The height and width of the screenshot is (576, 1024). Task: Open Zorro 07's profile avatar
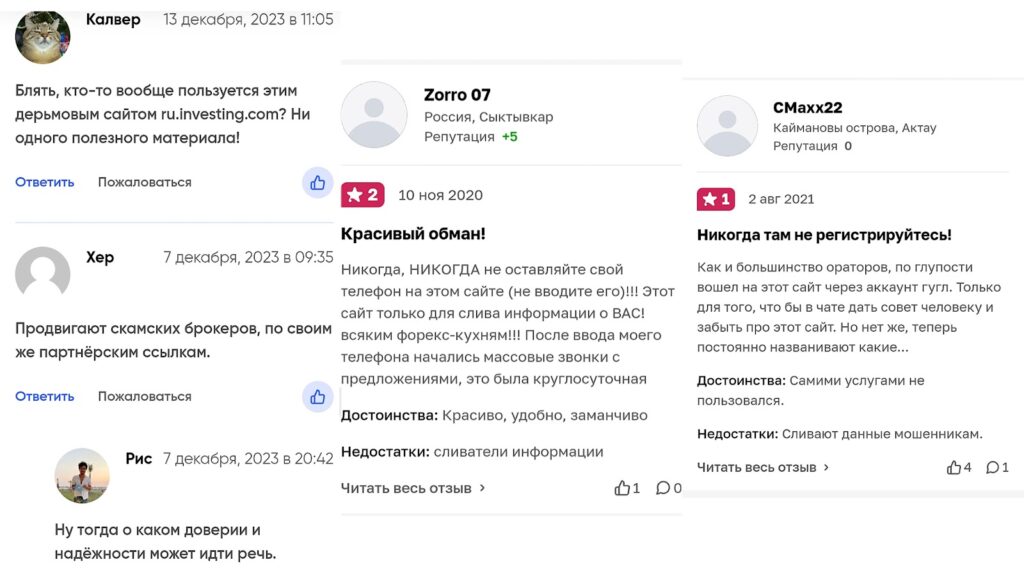[374, 113]
